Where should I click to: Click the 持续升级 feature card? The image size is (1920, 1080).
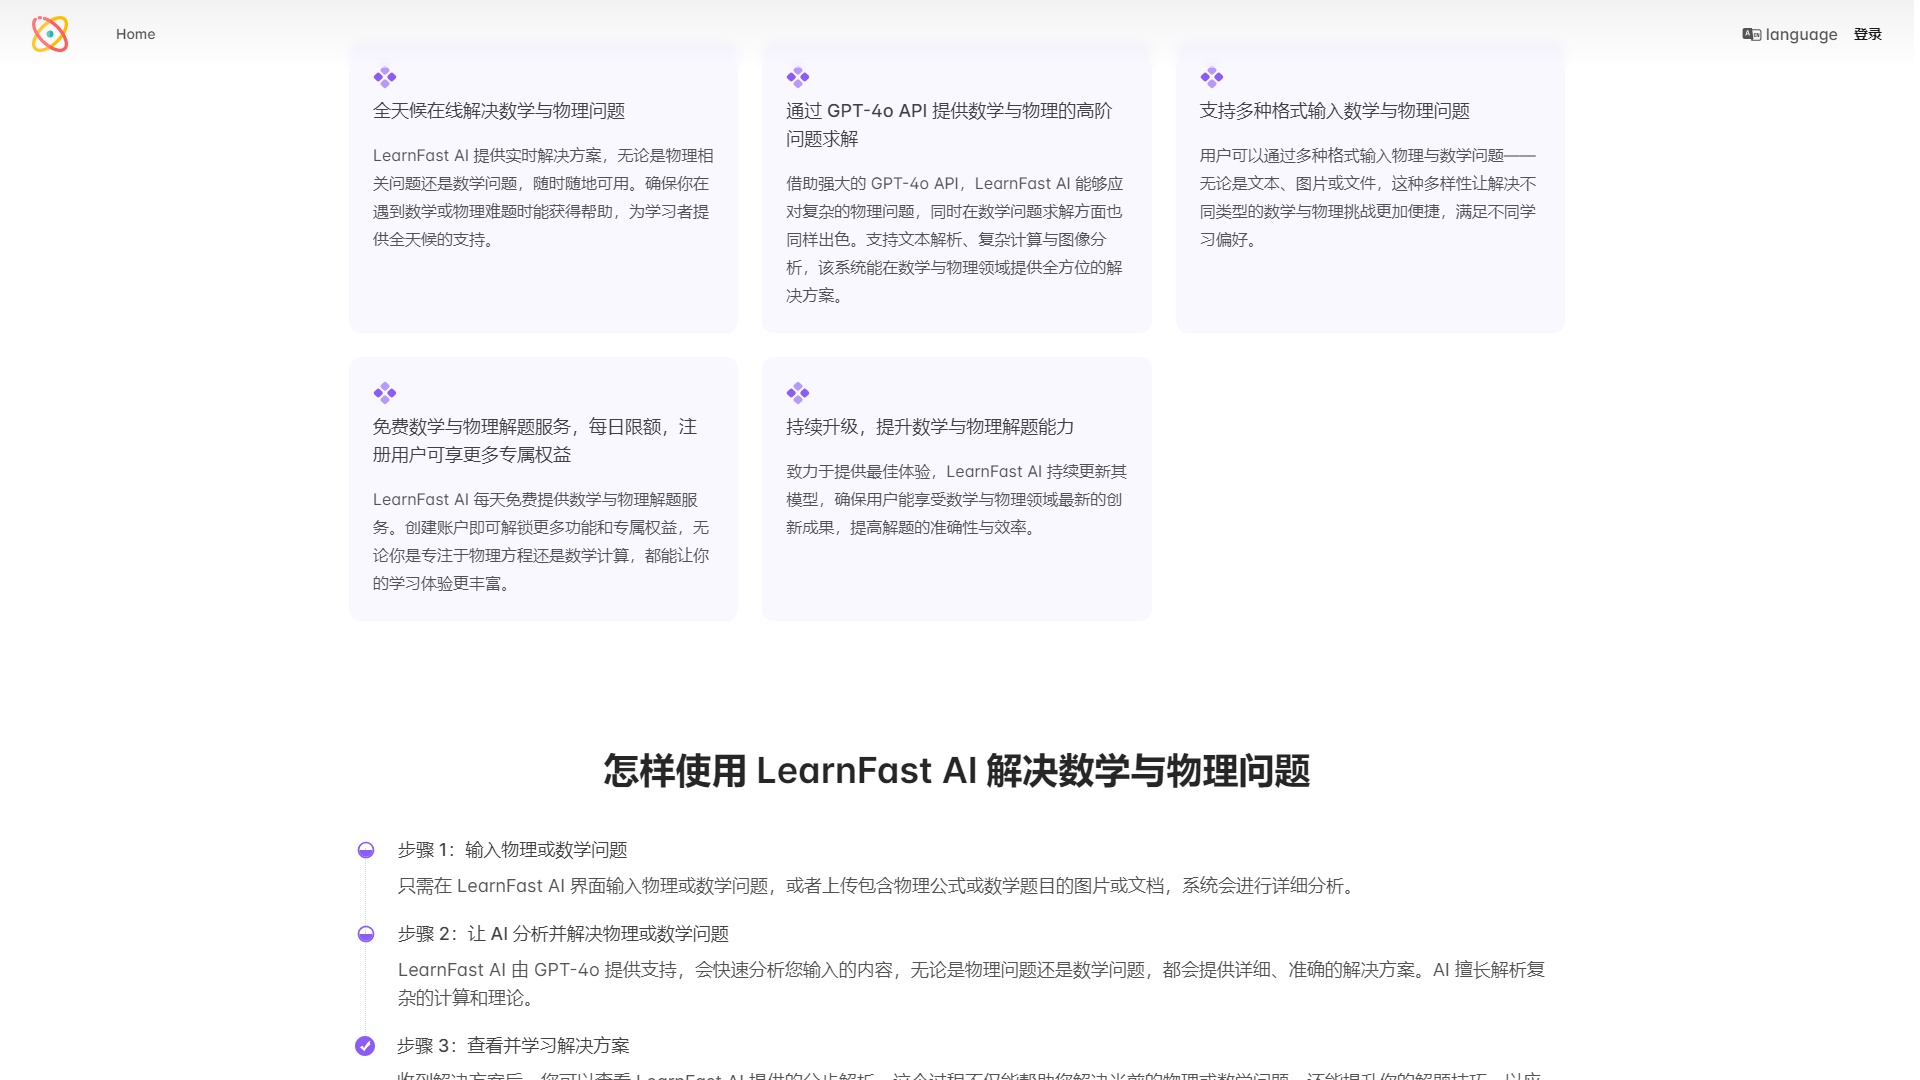[x=956, y=488]
